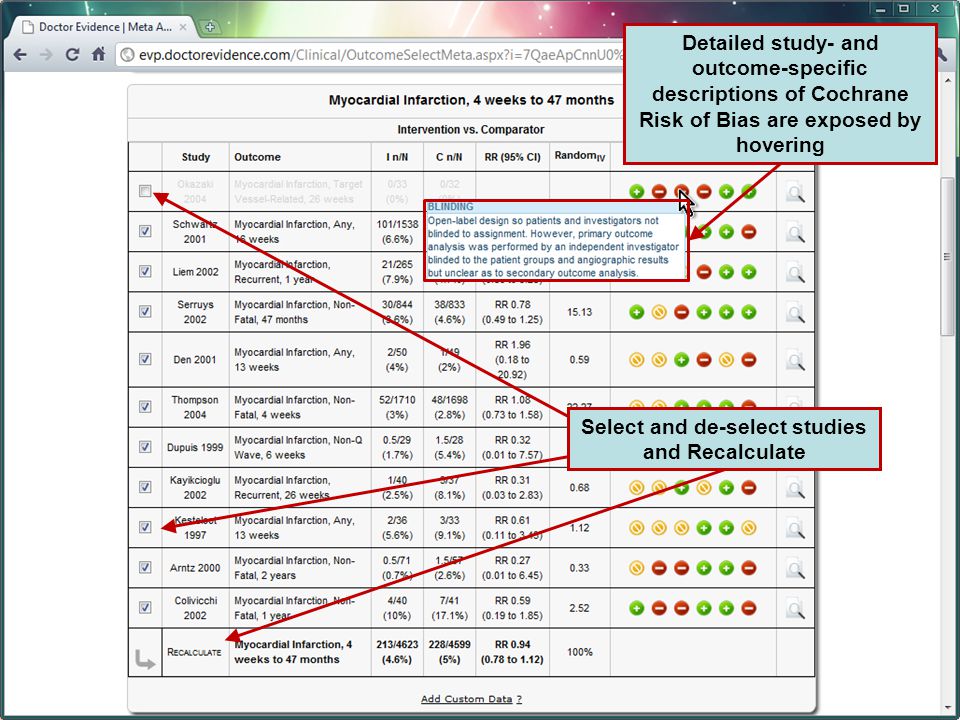
Task: Click the C n/N column header
Action: 449,157
